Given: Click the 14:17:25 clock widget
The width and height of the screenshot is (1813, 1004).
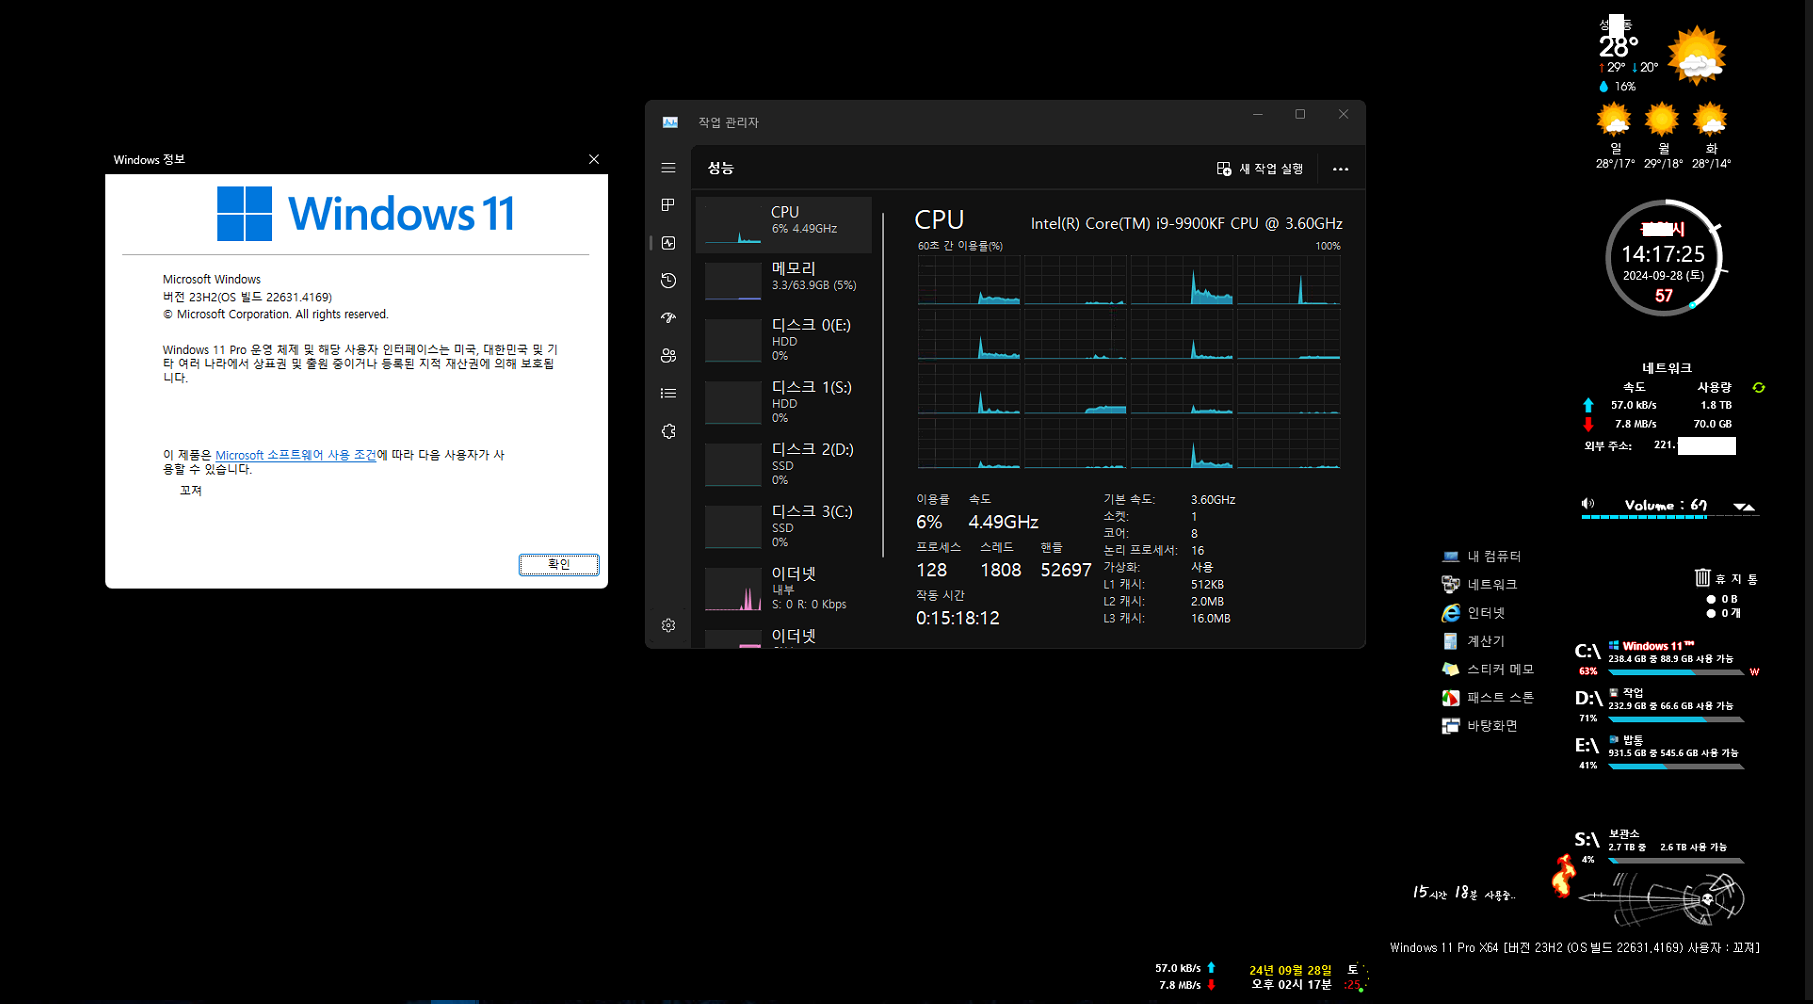Looking at the screenshot, I should 1664,257.
